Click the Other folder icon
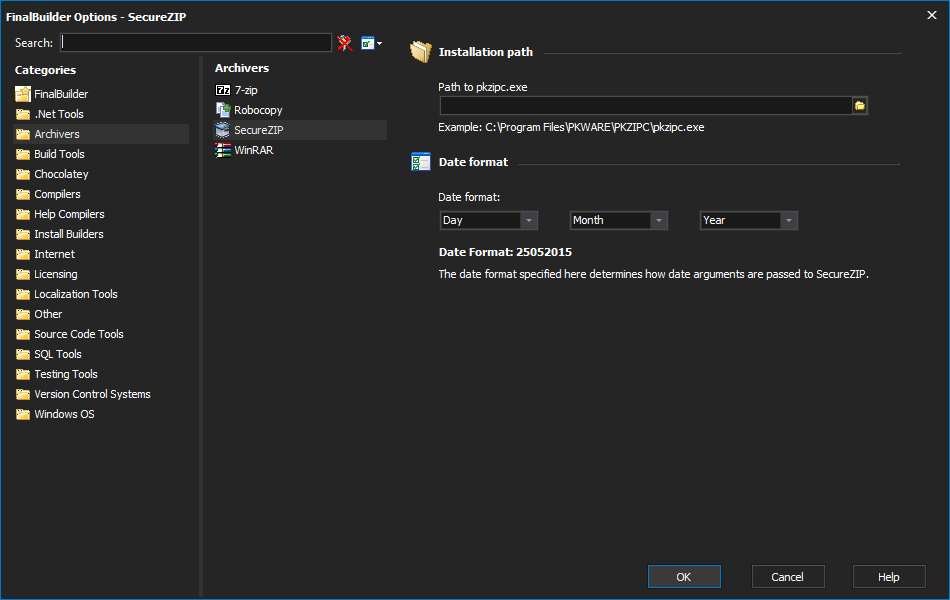The image size is (950, 600). point(23,314)
